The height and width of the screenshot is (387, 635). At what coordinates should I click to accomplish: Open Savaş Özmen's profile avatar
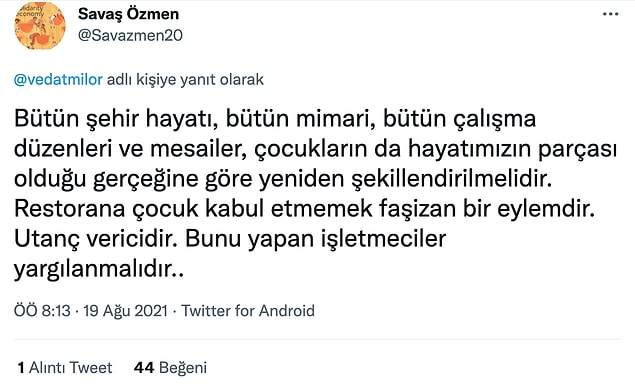40,25
